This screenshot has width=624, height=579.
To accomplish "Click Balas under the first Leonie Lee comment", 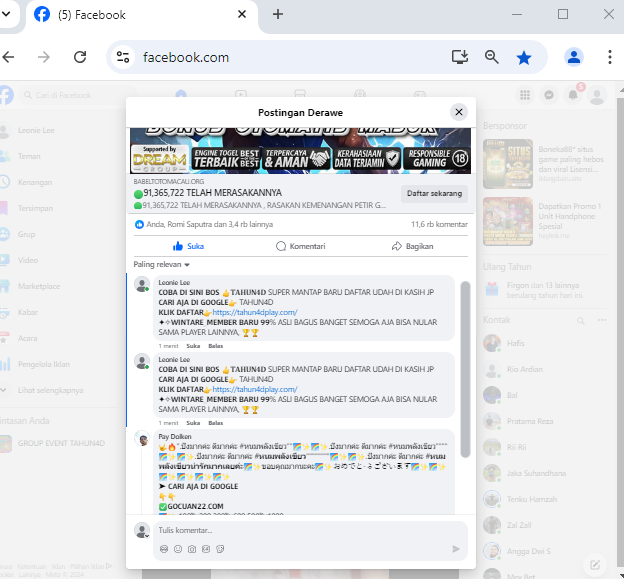I will click(216, 346).
